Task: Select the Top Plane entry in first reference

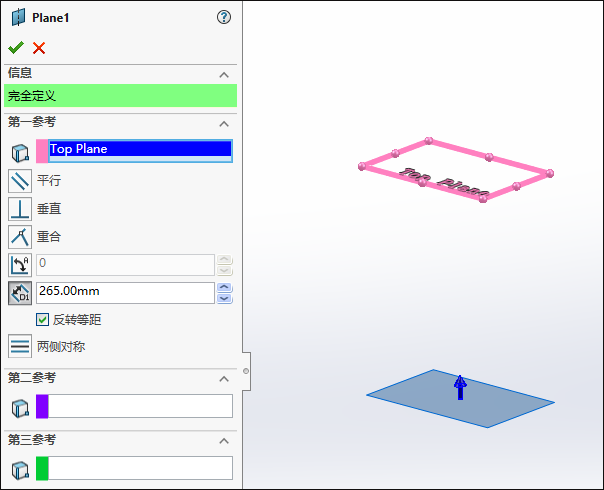Action: coord(140,149)
